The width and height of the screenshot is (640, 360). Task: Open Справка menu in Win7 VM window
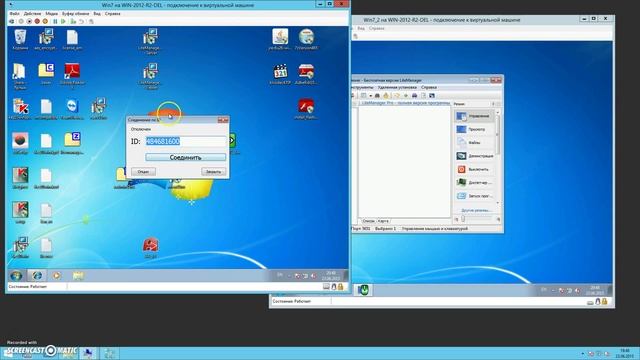[113, 13]
